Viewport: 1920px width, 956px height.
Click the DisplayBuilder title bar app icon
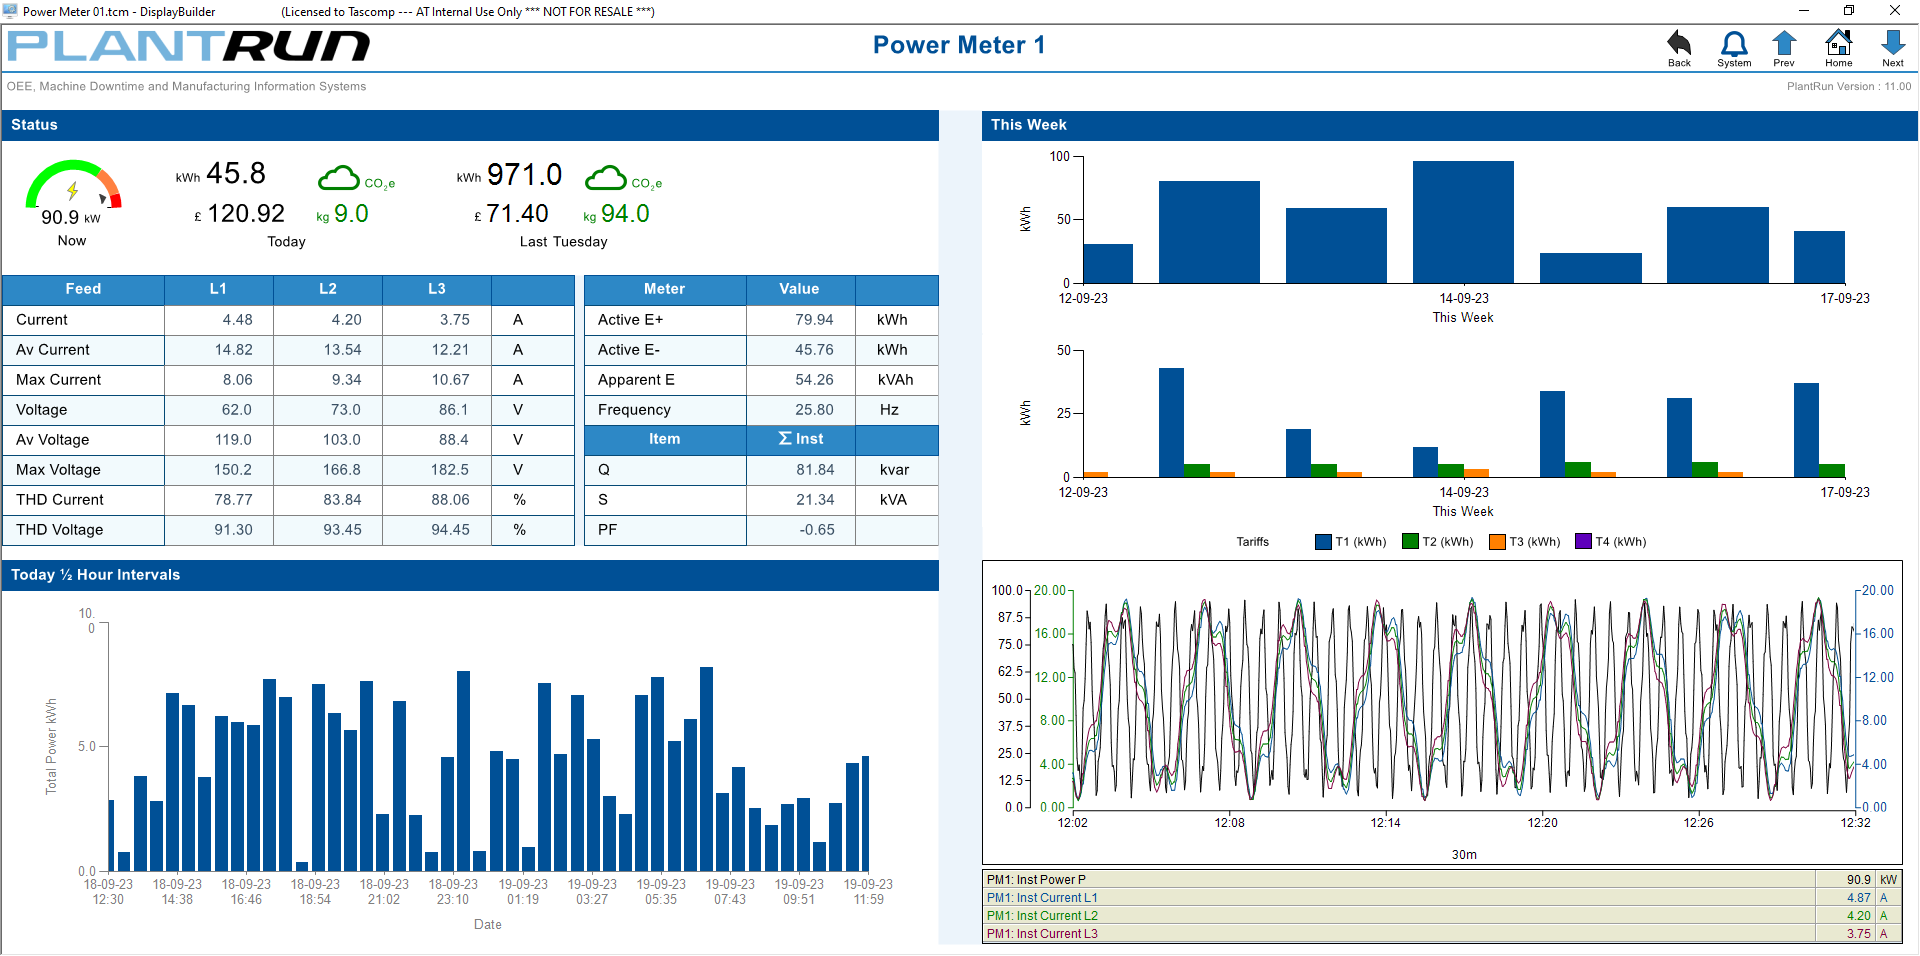click(x=10, y=11)
